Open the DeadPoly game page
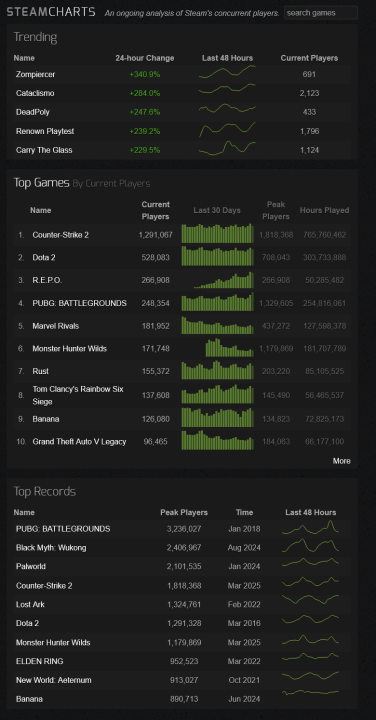The width and height of the screenshot is (376, 720). click(33, 112)
